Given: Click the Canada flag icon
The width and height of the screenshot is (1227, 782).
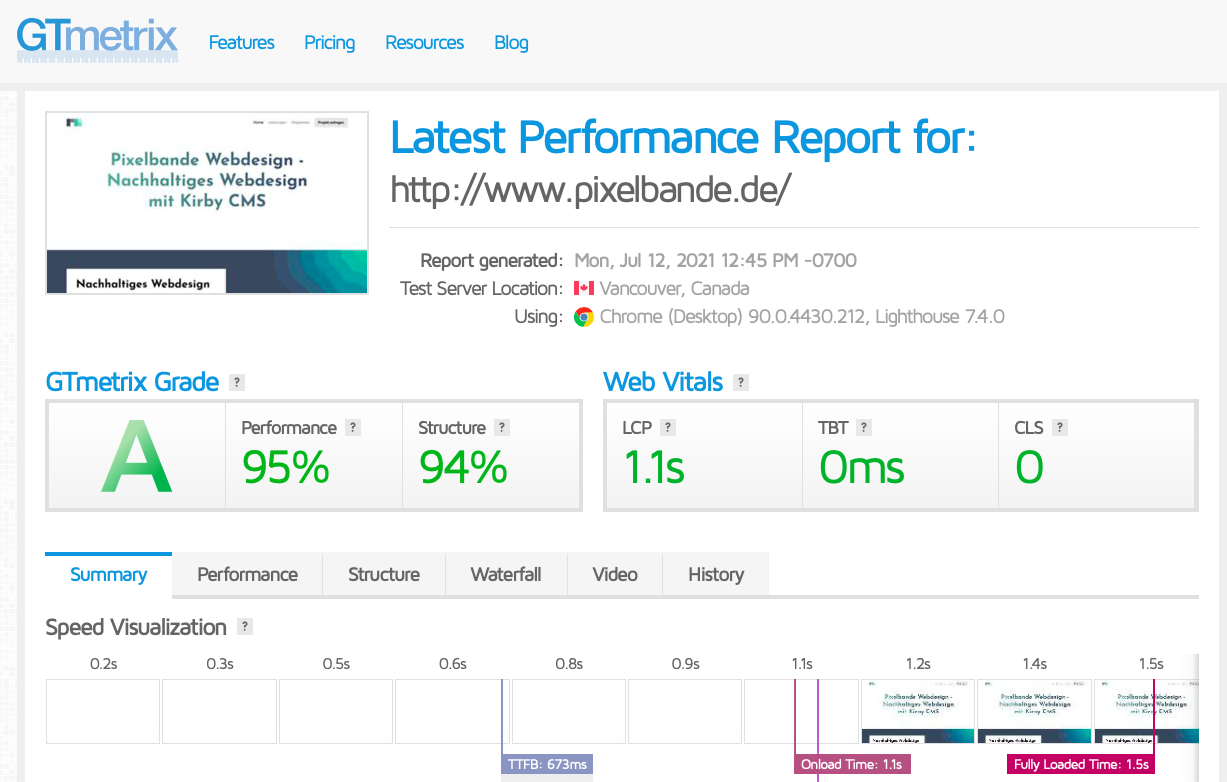Looking at the screenshot, I should 584,288.
